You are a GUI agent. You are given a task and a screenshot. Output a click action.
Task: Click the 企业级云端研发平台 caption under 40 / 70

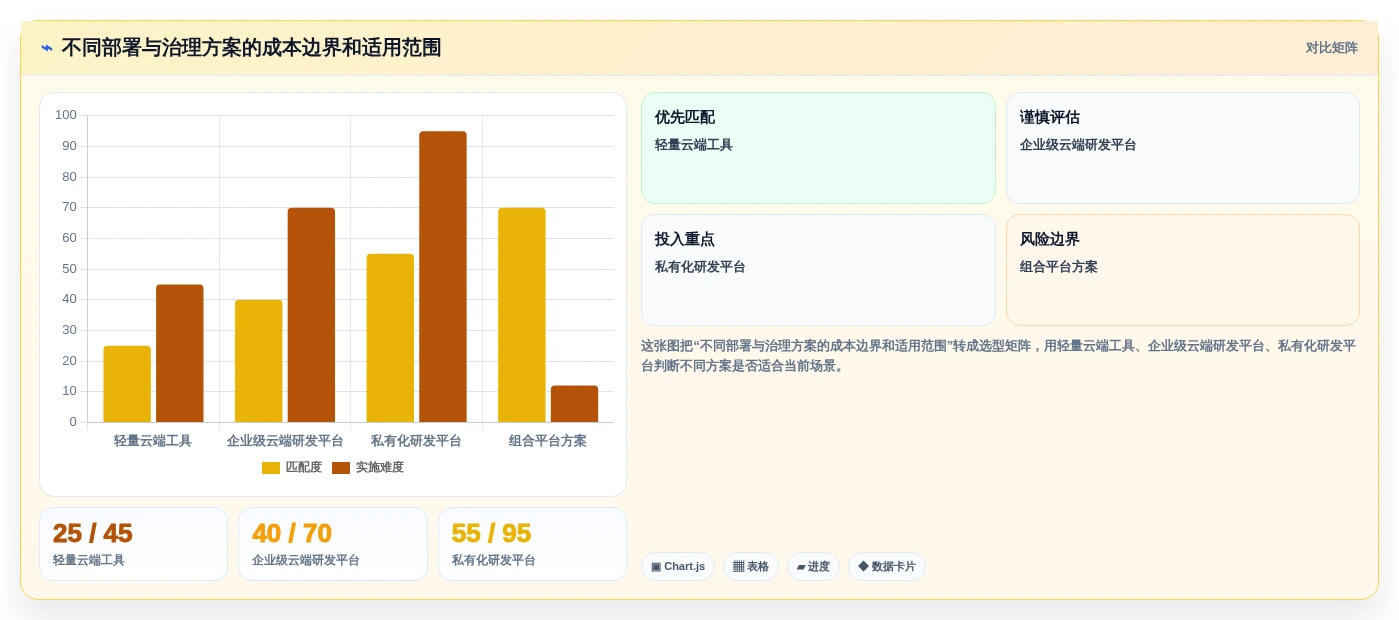[306, 561]
